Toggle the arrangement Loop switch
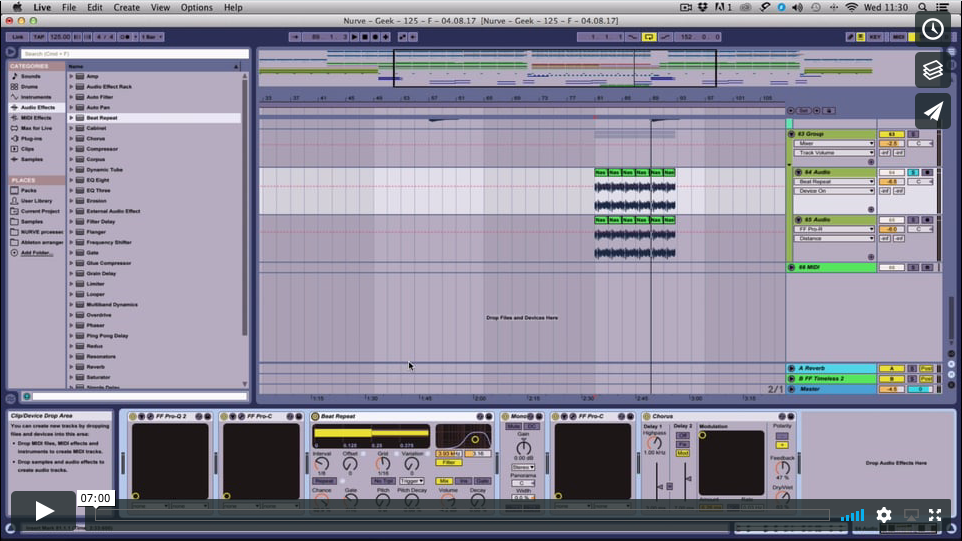 tap(648, 37)
